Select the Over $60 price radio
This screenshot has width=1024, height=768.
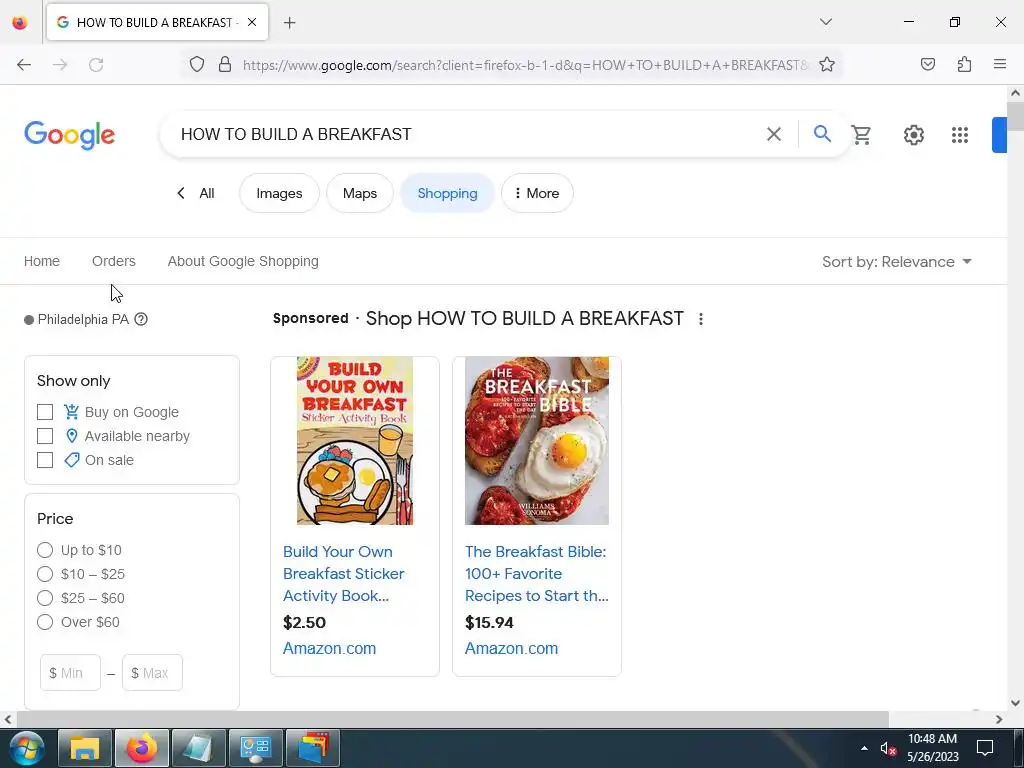[45, 622]
